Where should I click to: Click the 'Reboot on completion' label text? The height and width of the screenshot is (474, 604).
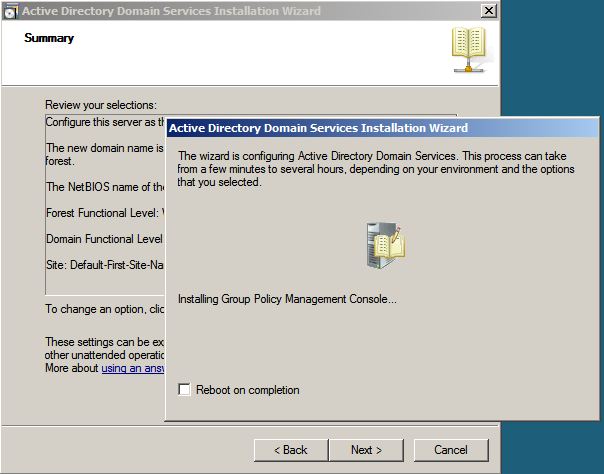[248, 390]
